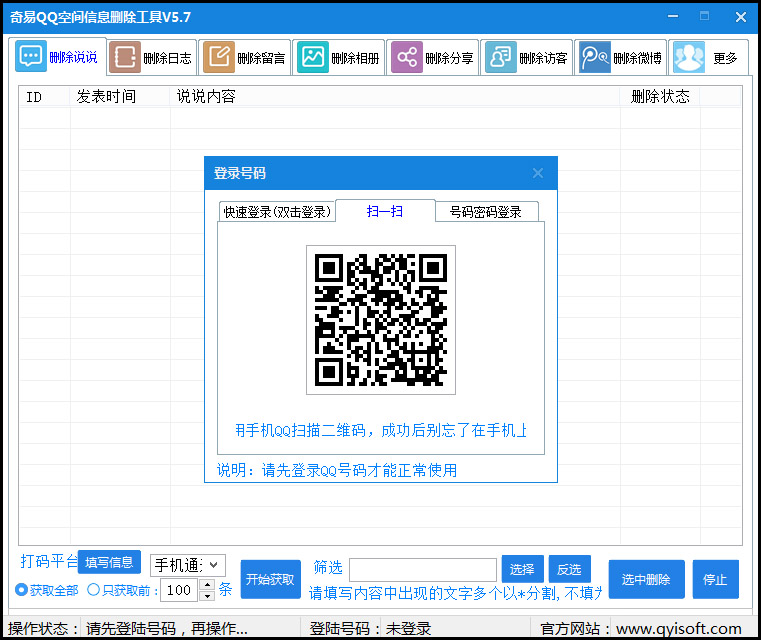Image resolution: width=761 pixels, height=640 pixels.
Task: Switch to the 号码密码登录 tab
Action: point(486,212)
